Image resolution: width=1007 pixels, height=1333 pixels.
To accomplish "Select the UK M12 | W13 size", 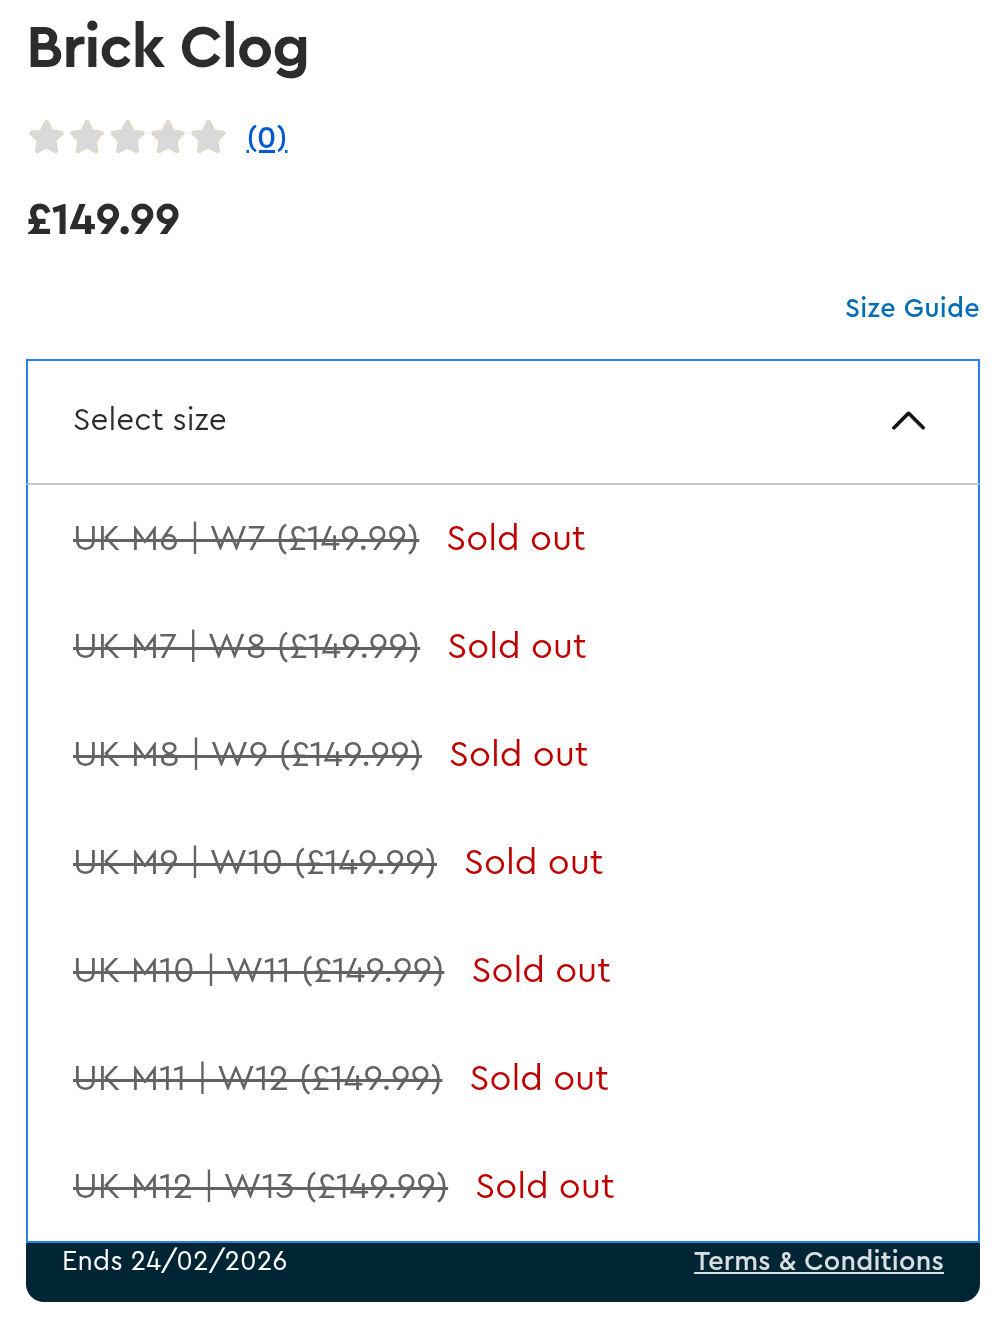I will coord(261,1187).
